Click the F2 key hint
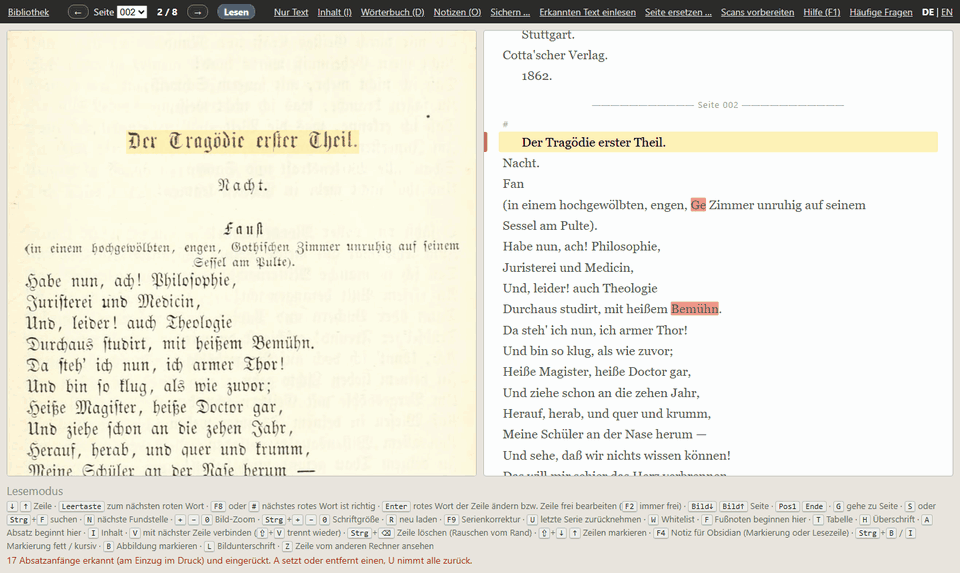The width and height of the screenshot is (960, 573). 629,506
